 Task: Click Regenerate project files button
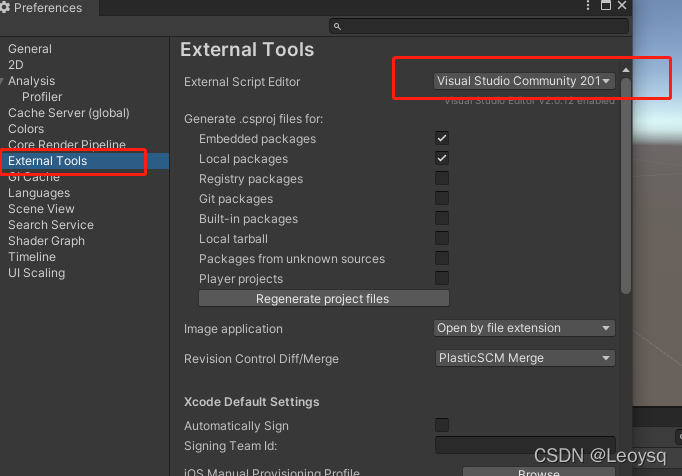[324, 298]
